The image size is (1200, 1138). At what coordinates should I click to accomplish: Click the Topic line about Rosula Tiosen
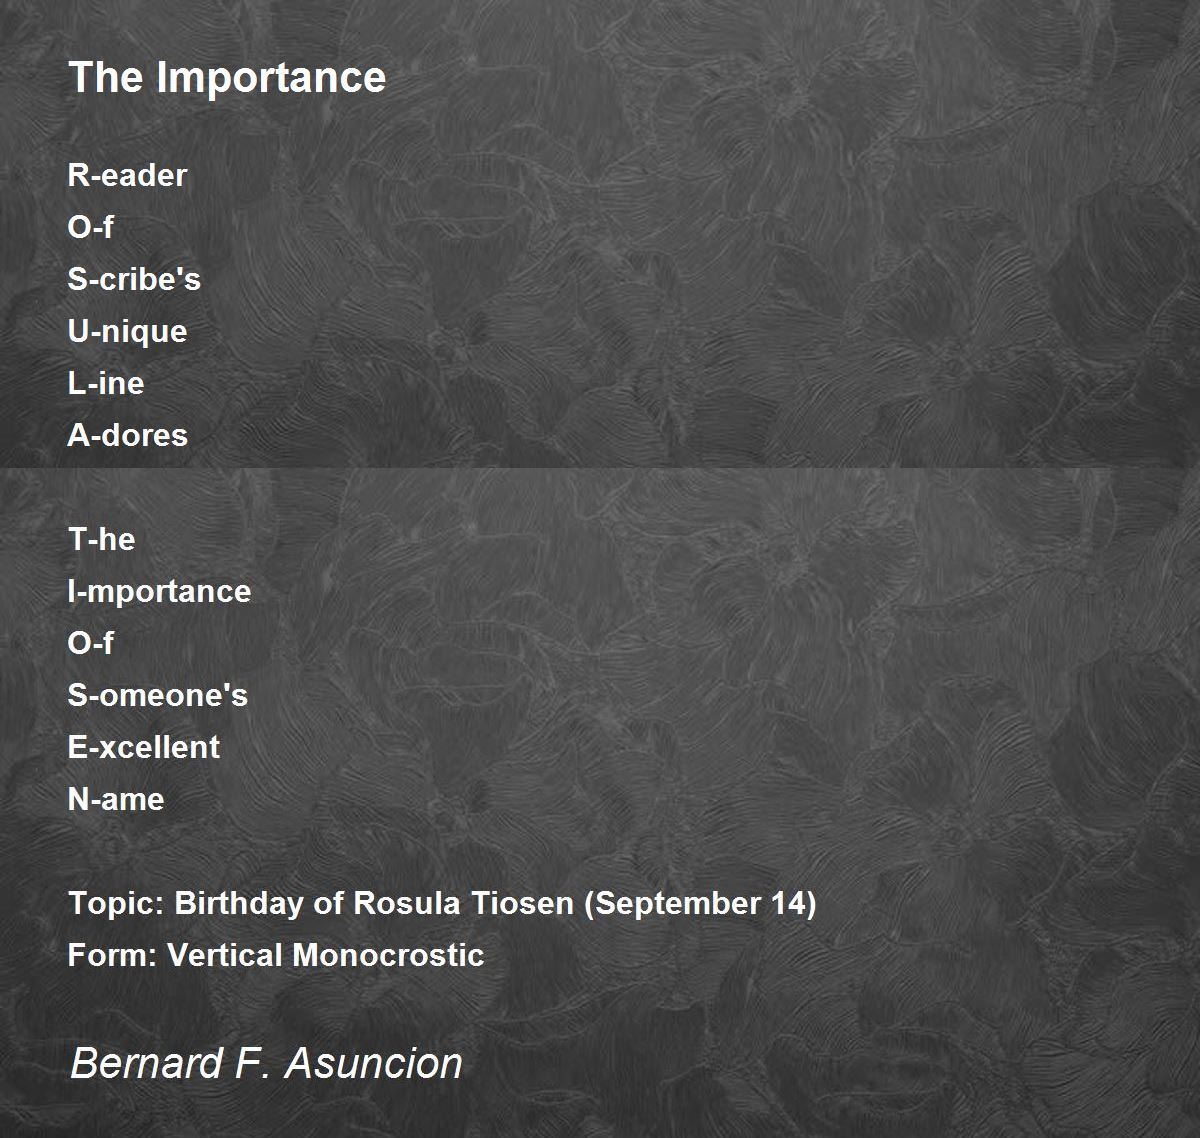coord(442,903)
